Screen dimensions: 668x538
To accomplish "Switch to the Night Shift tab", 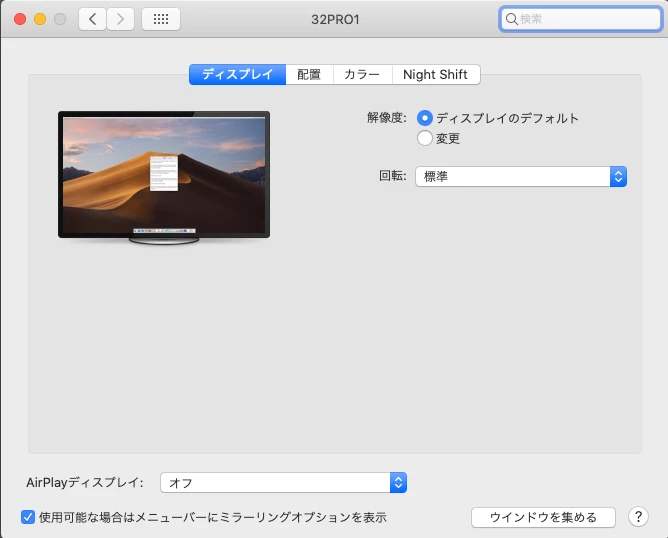I will [436, 75].
